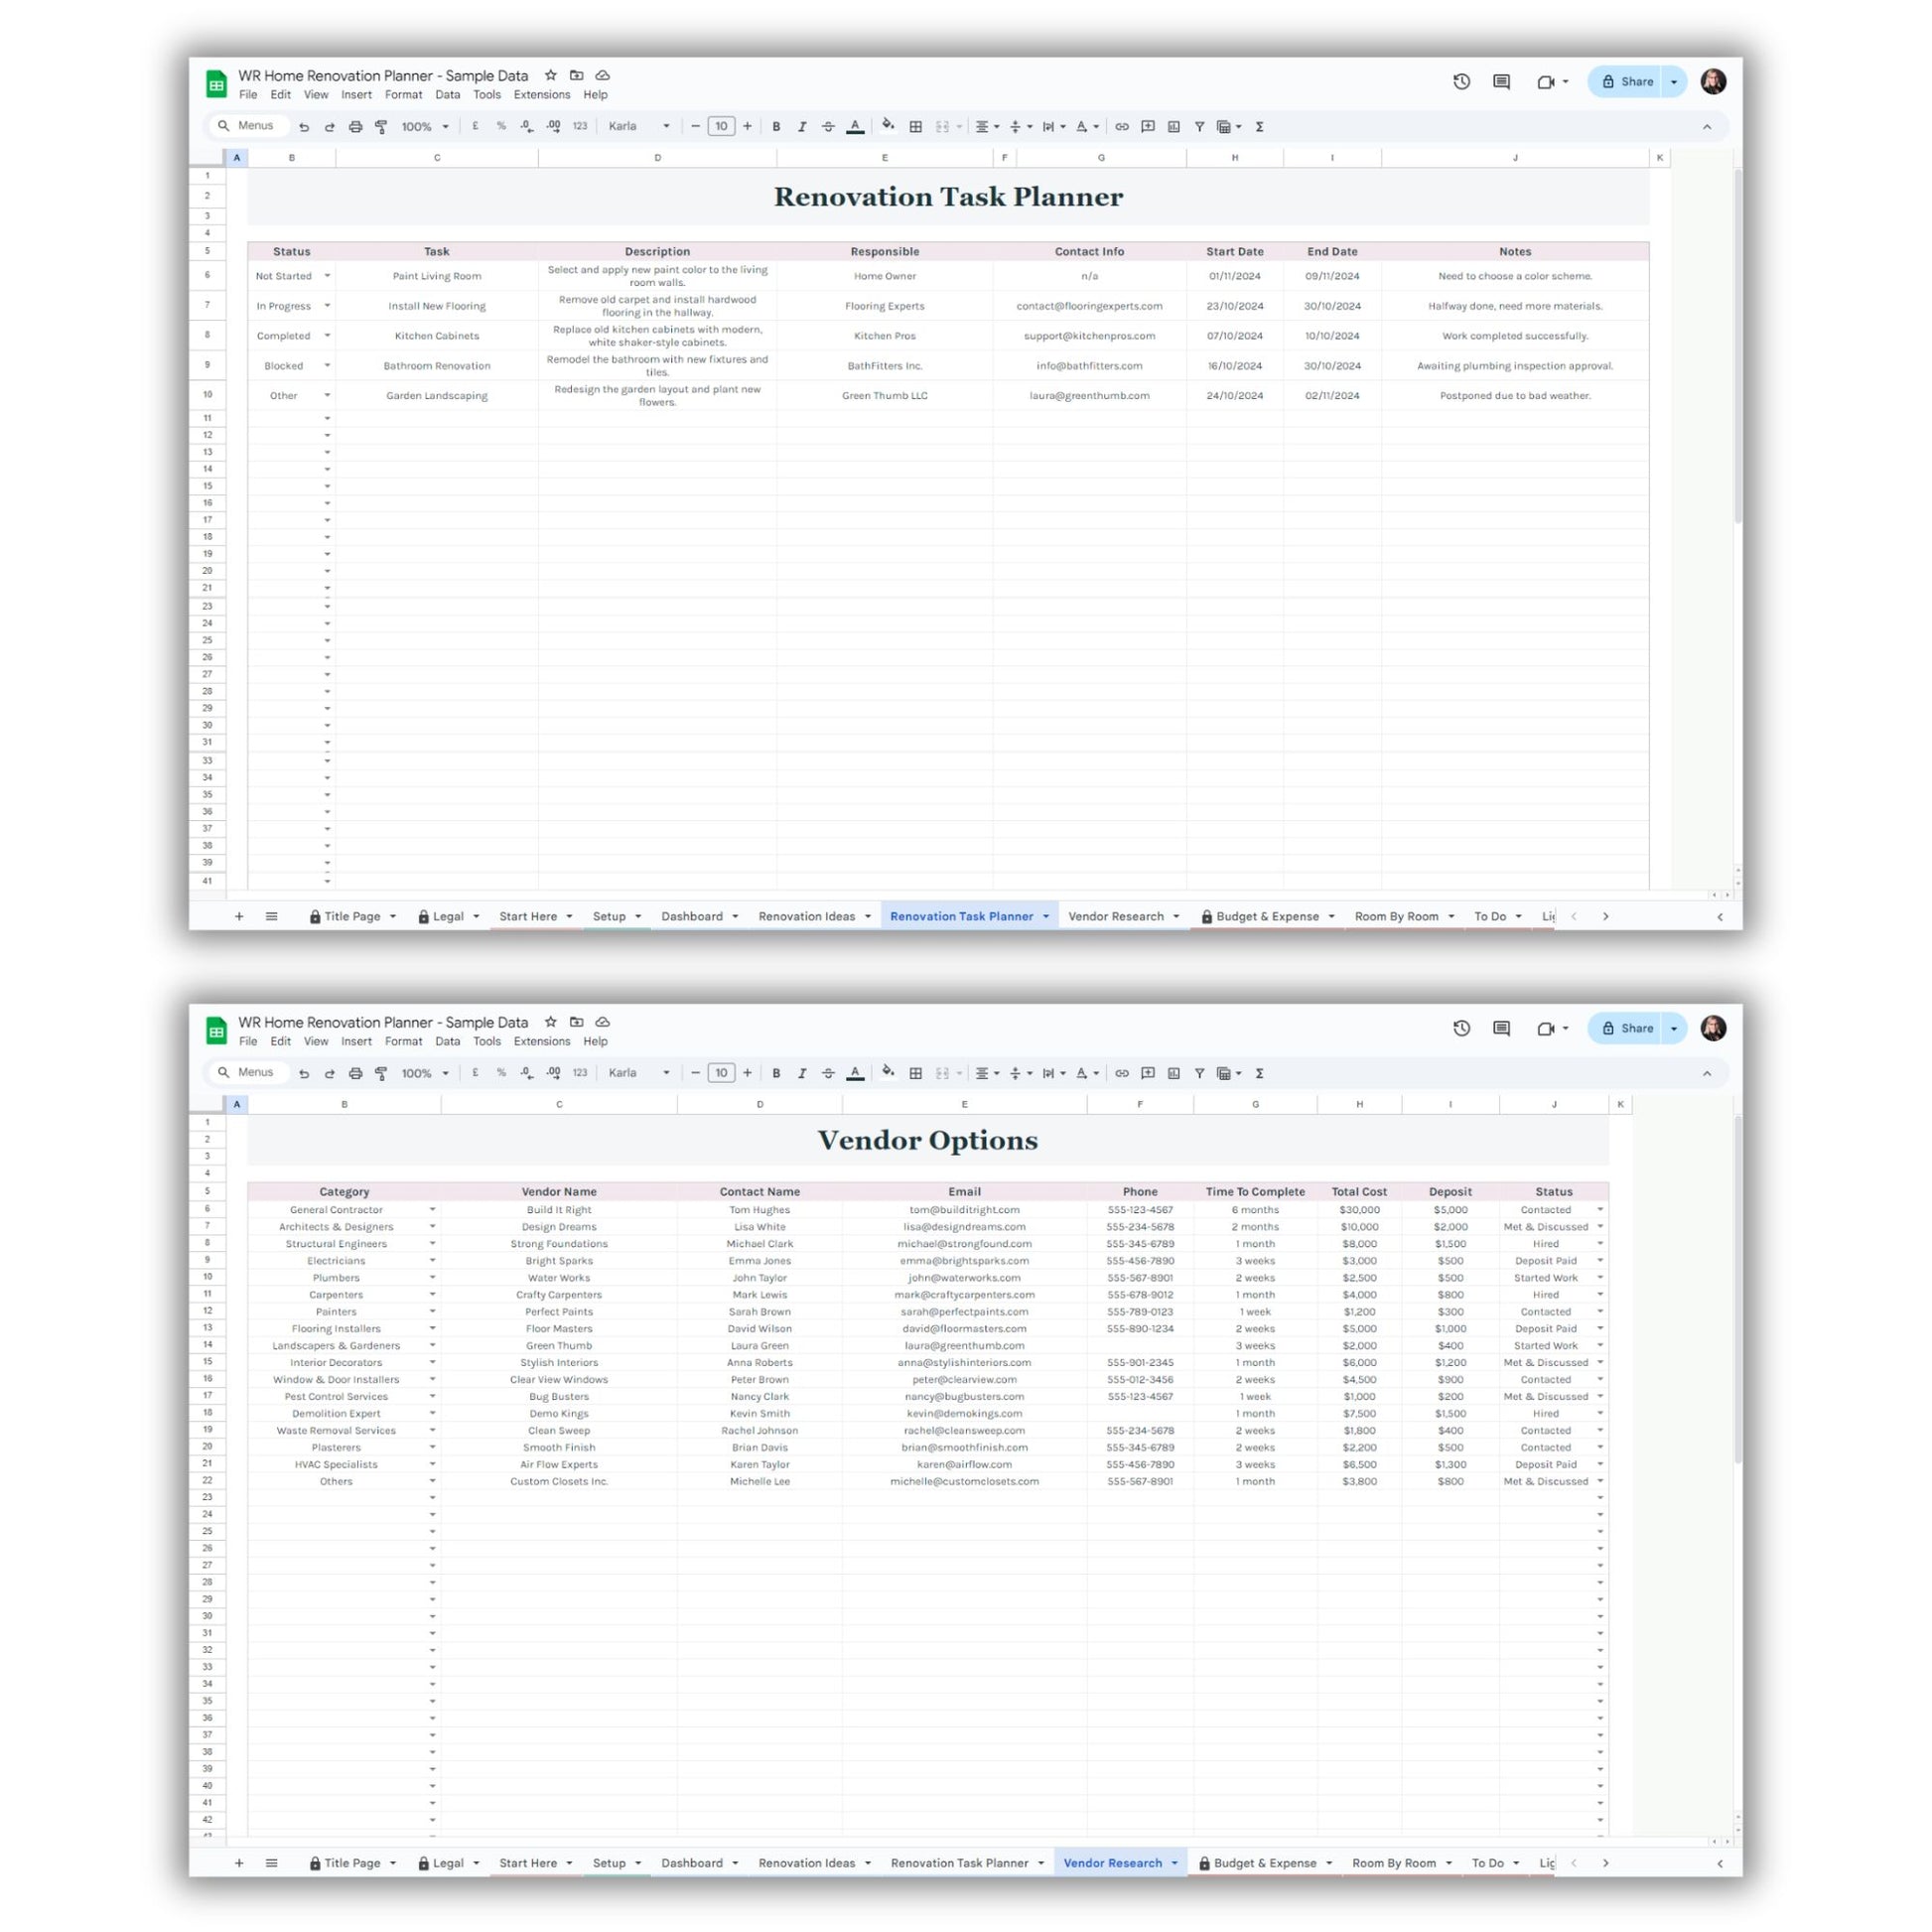Screen dimensions: 1932x1932
Task: Open the status dropdown for the Paint Living Room task
Action: 327,276
